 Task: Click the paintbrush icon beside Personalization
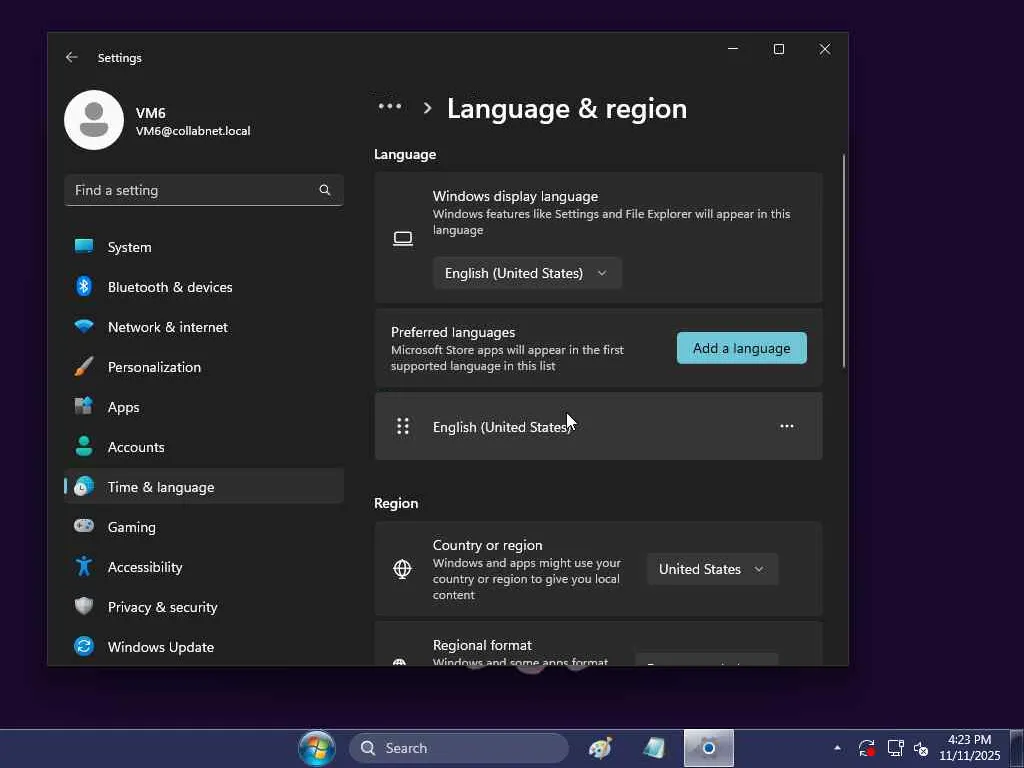coord(84,366)
